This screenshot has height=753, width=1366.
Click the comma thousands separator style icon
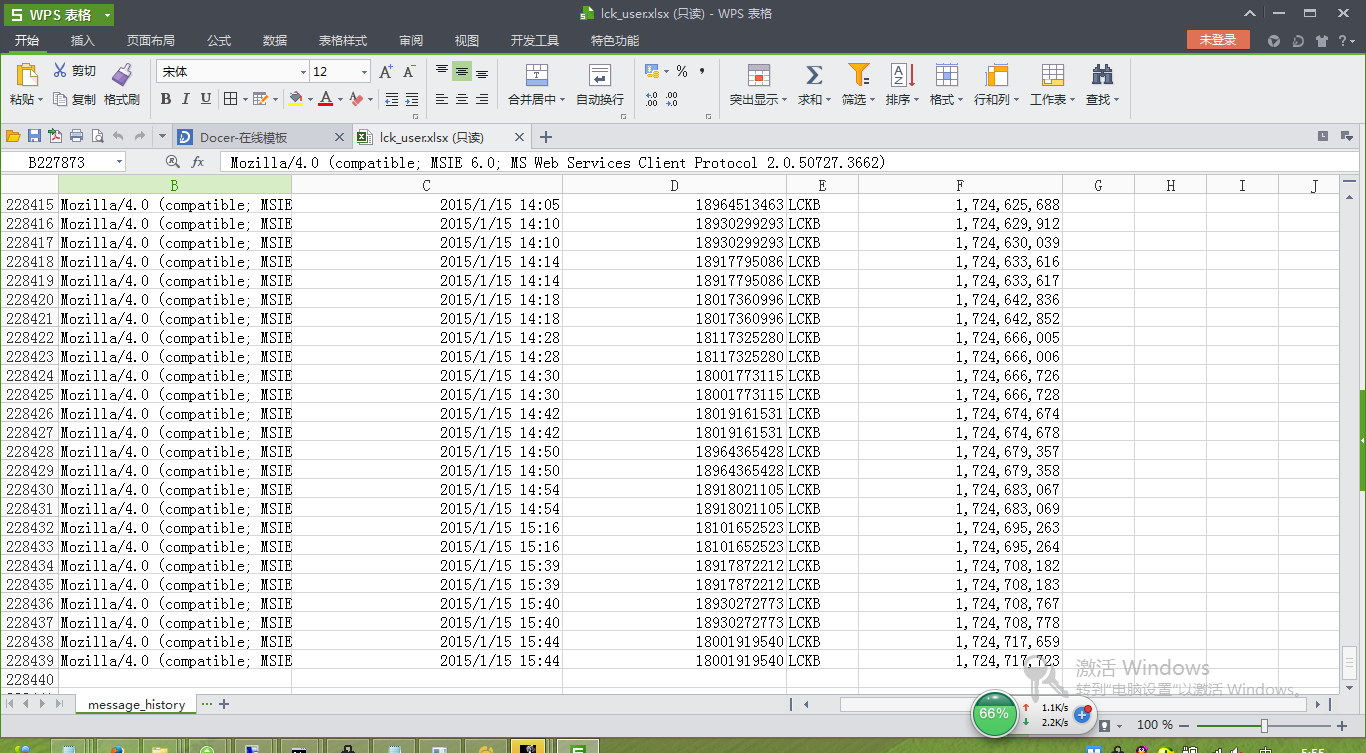[702, 71]
